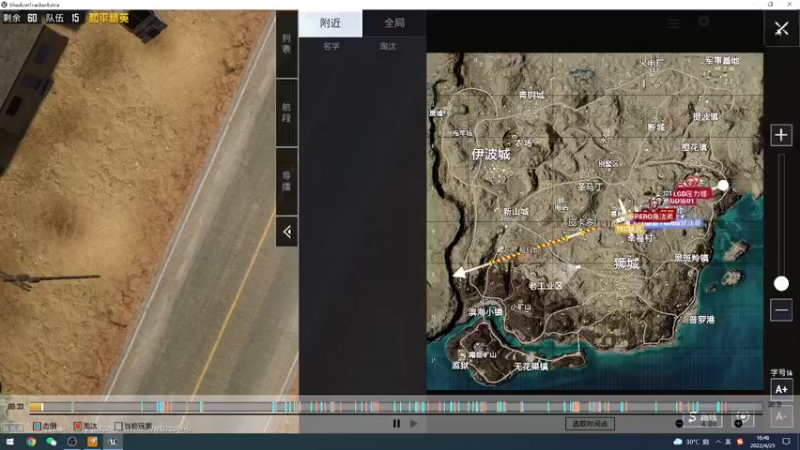Click the orange event marker on timeline
This screenshot has width=800, height=450.
(x=576, y=407)
